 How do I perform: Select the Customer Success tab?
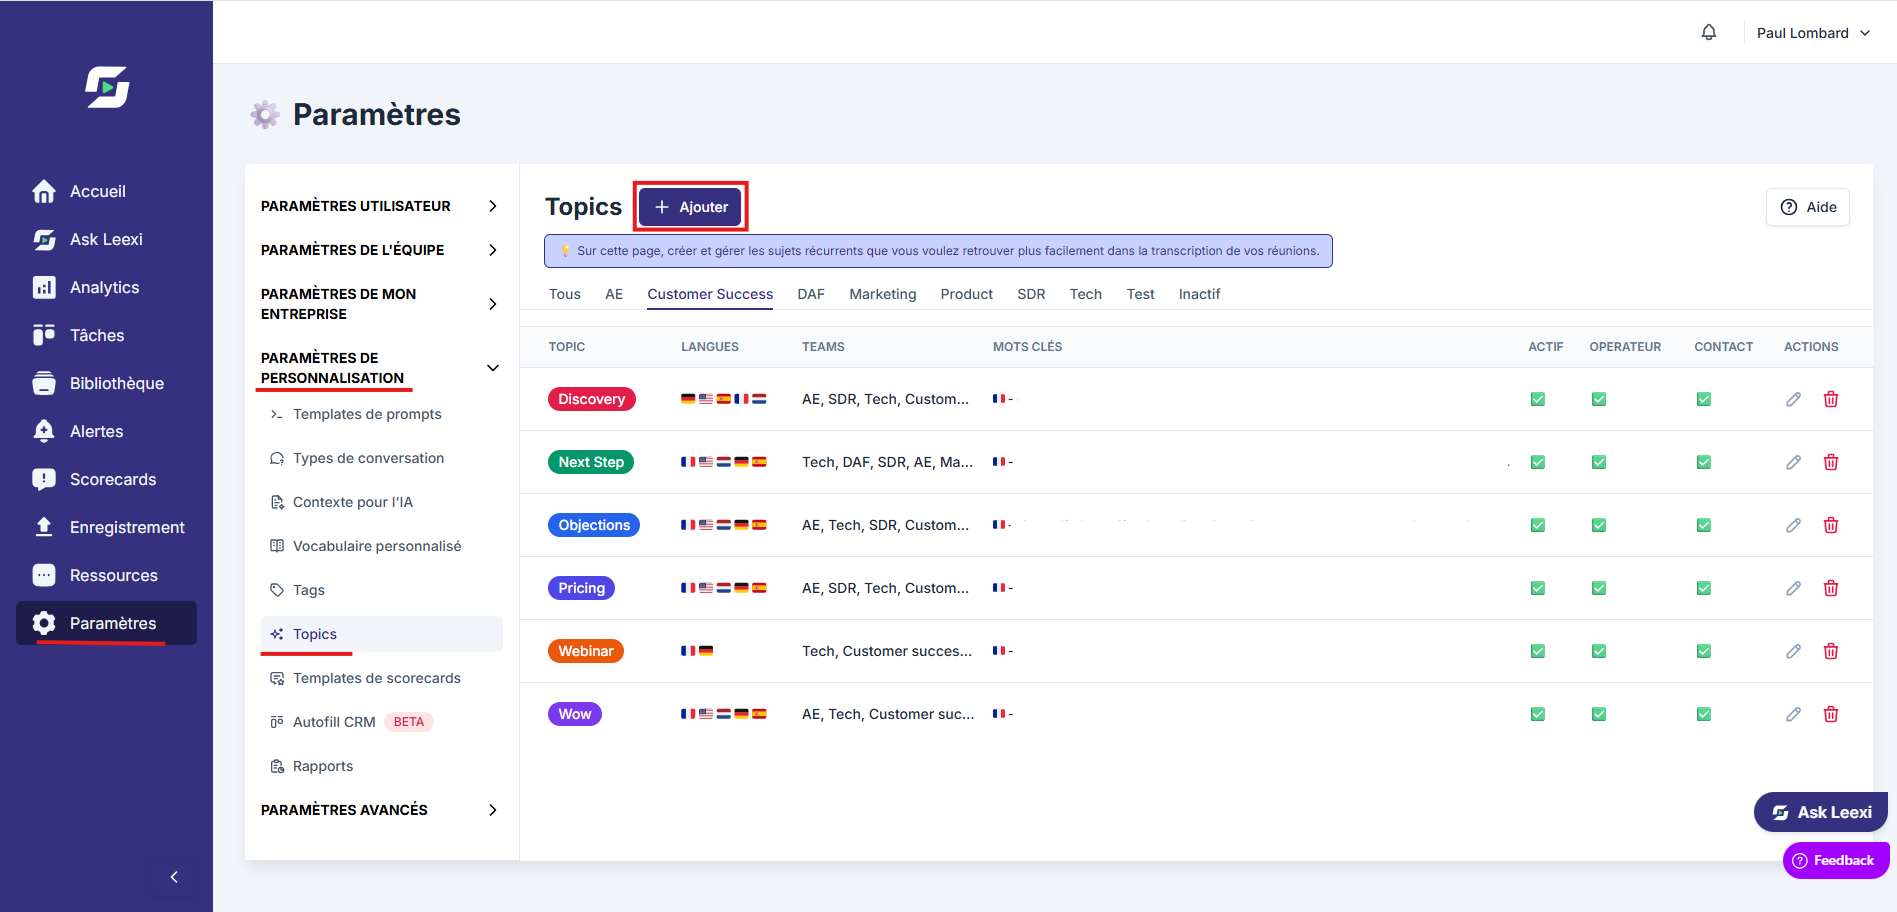710,294
